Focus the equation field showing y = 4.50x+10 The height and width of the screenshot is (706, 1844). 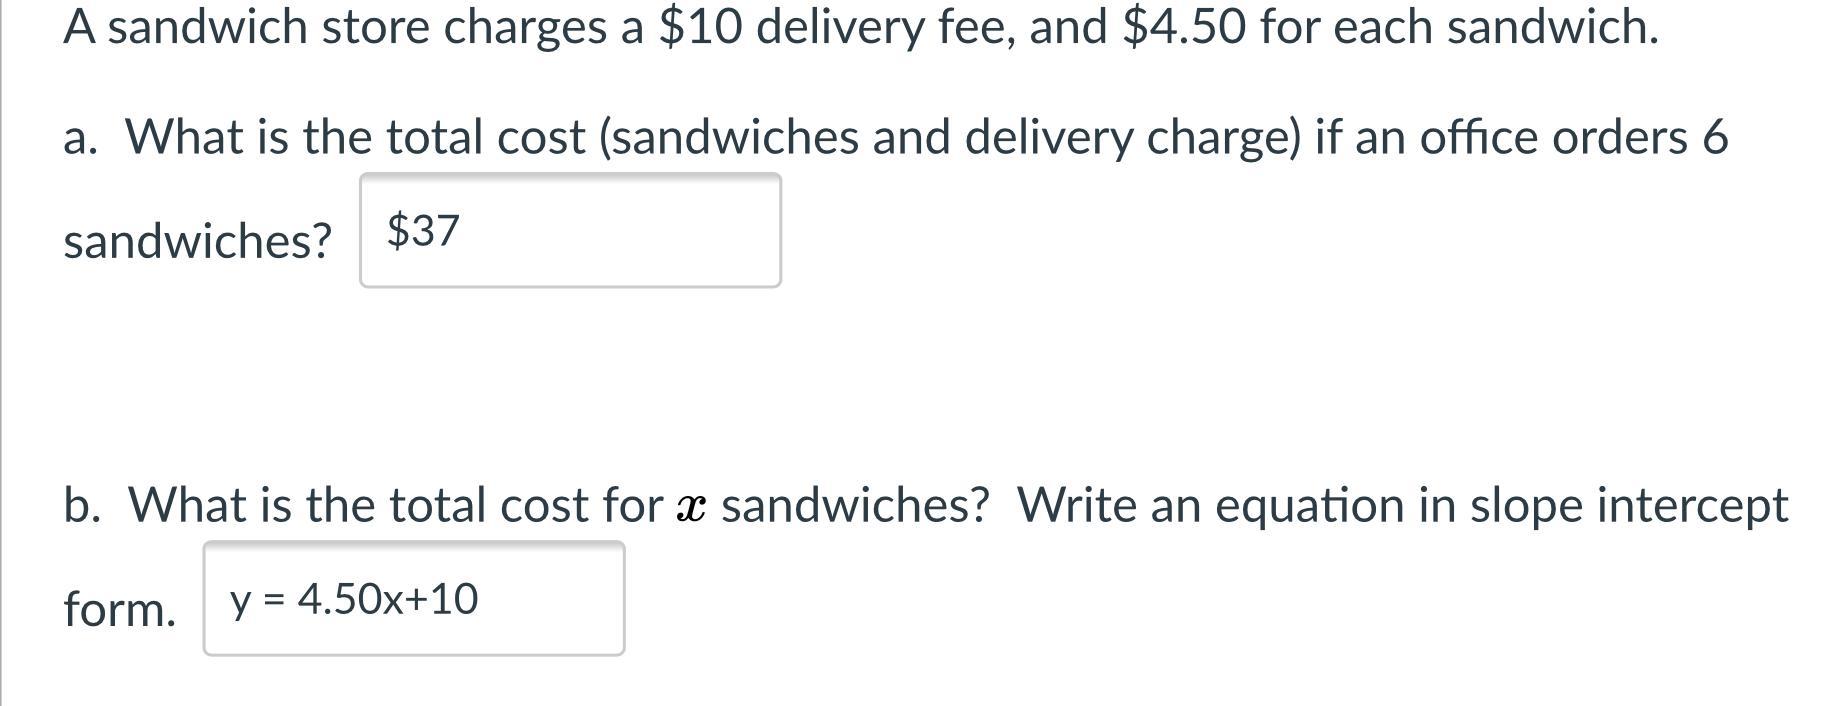pyautogui.click(x=414, y=599)
